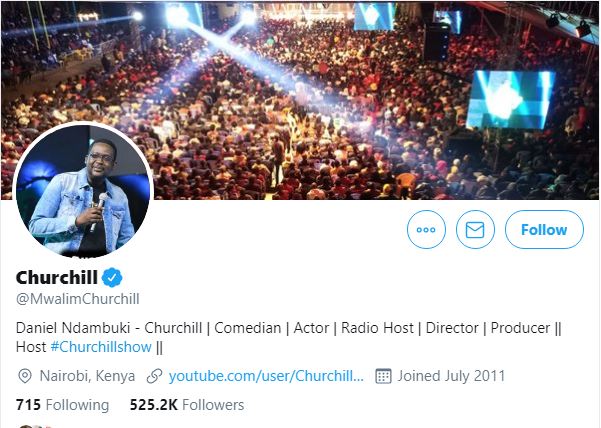
Task: Click the location pin icon
Action: (25, 376)
